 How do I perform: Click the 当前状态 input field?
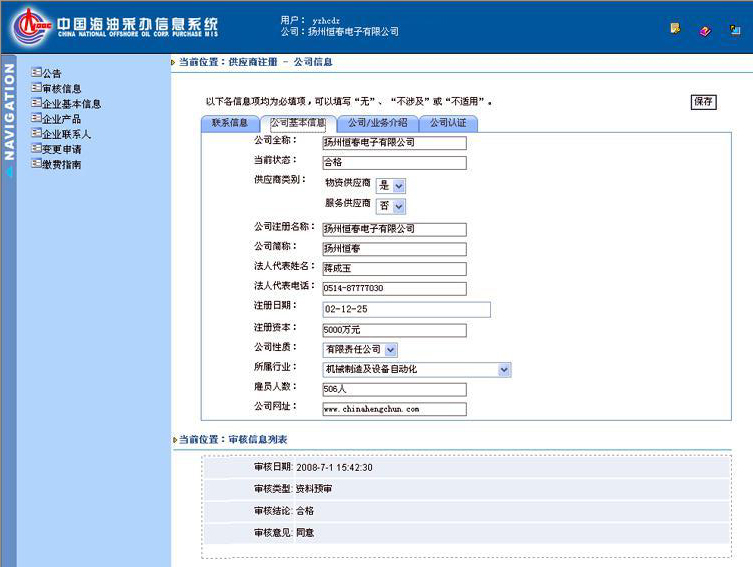coord(394,163)
